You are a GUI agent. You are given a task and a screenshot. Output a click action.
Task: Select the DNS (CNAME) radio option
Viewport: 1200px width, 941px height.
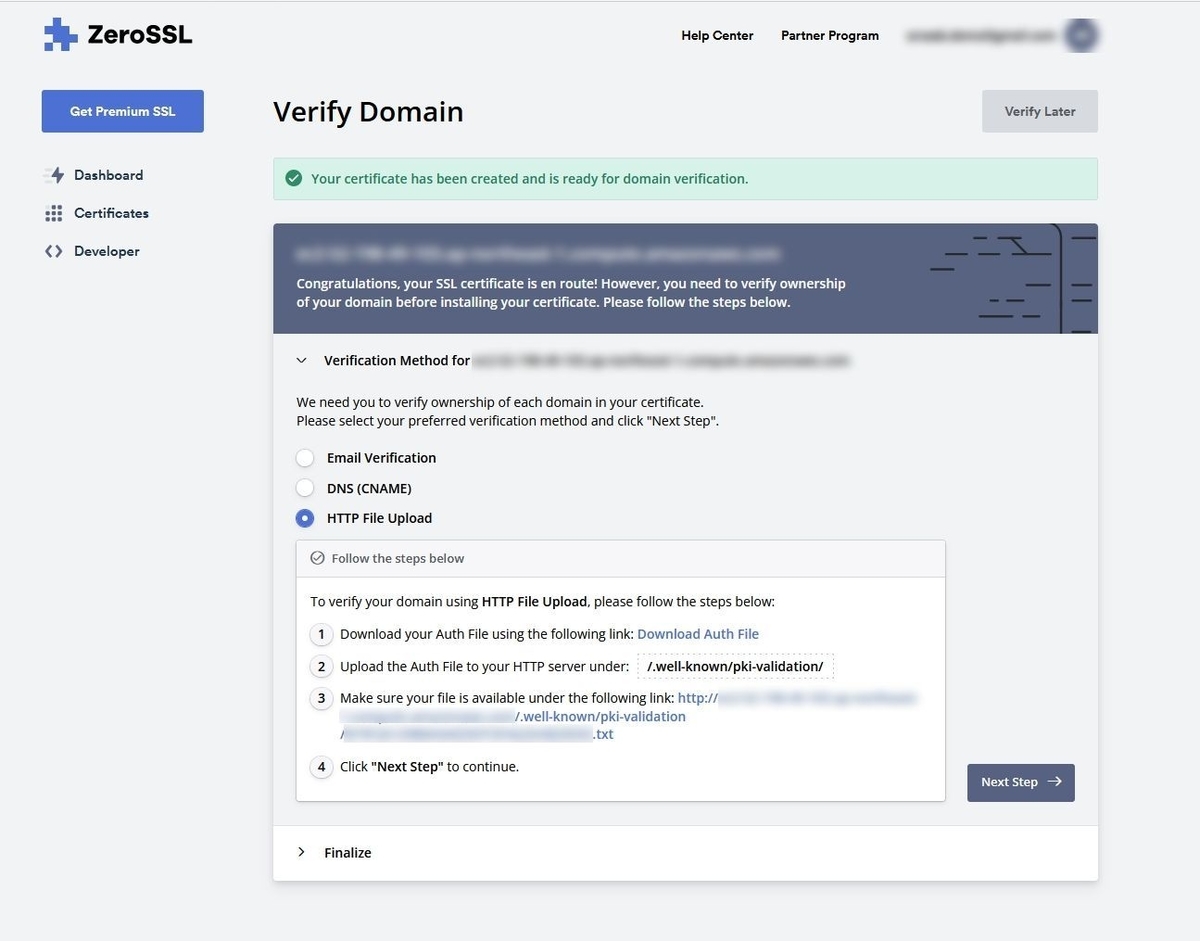point(305,488)
